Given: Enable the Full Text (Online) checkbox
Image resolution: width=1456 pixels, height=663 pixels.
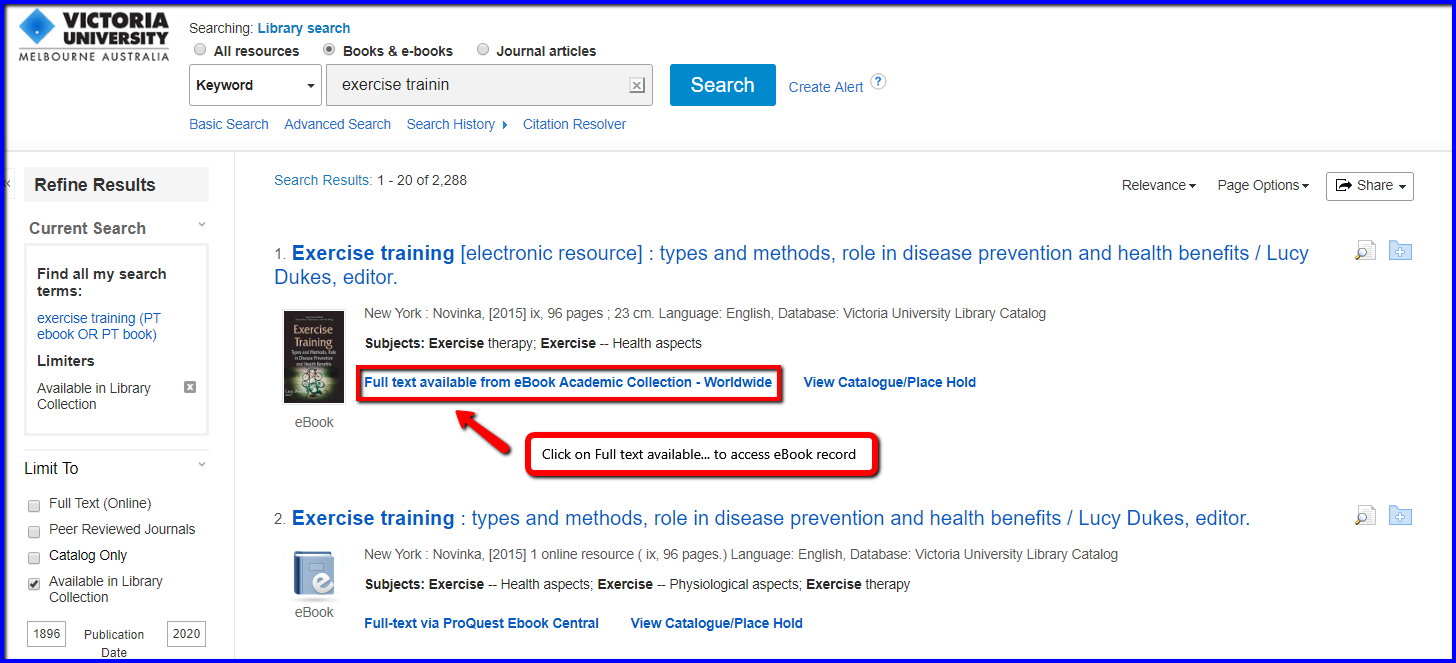Looking at the screenshot, I should click(x=34, y=505).
